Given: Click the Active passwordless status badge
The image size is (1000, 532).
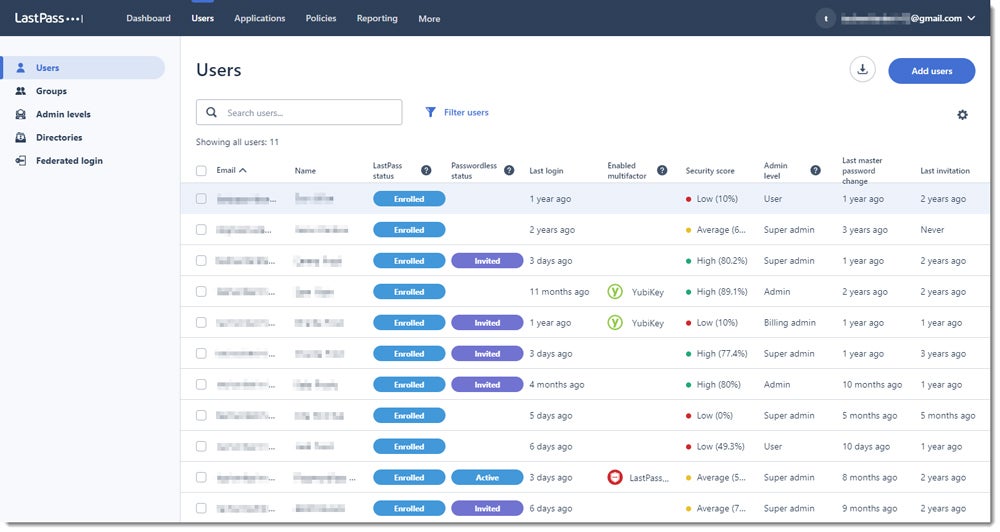Looking at the screenshot, I should pyautogui.click(x=487, y=478).
